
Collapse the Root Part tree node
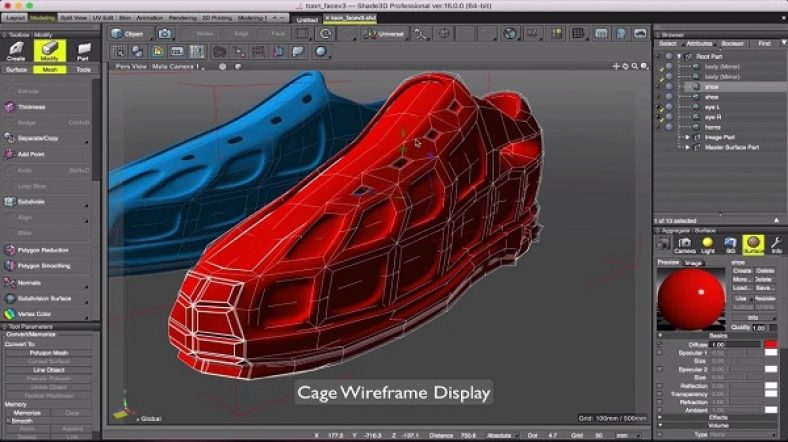679,56
